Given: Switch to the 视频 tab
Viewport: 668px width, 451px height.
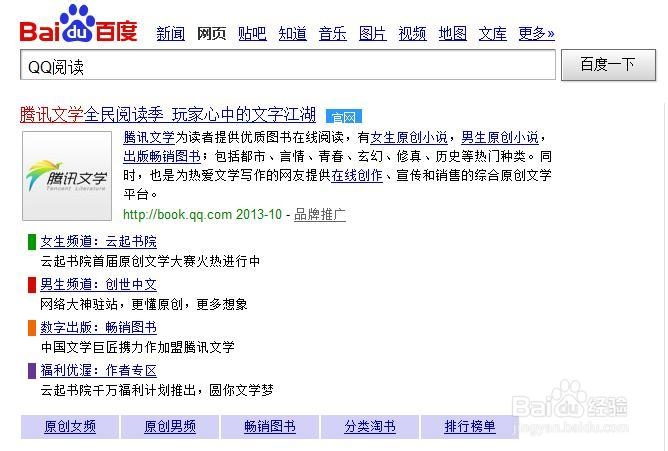Looking at the screenshot, I should point(412,33).
